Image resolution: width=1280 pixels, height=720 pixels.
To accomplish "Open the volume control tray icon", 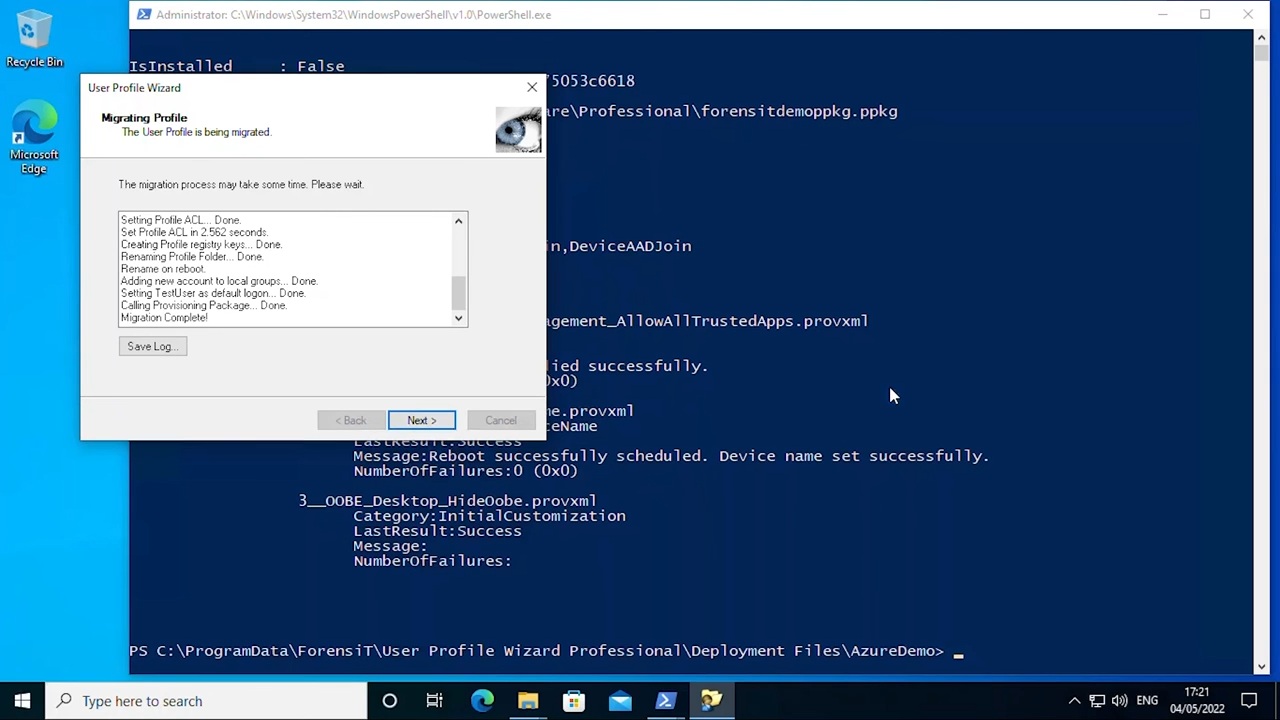I will click(x=1119, y=701).
